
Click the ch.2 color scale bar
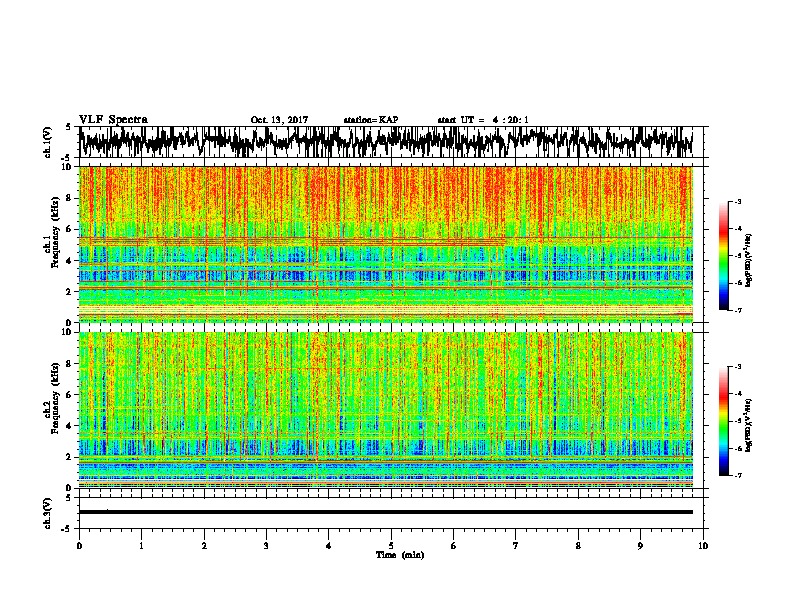tap(724, 421)
